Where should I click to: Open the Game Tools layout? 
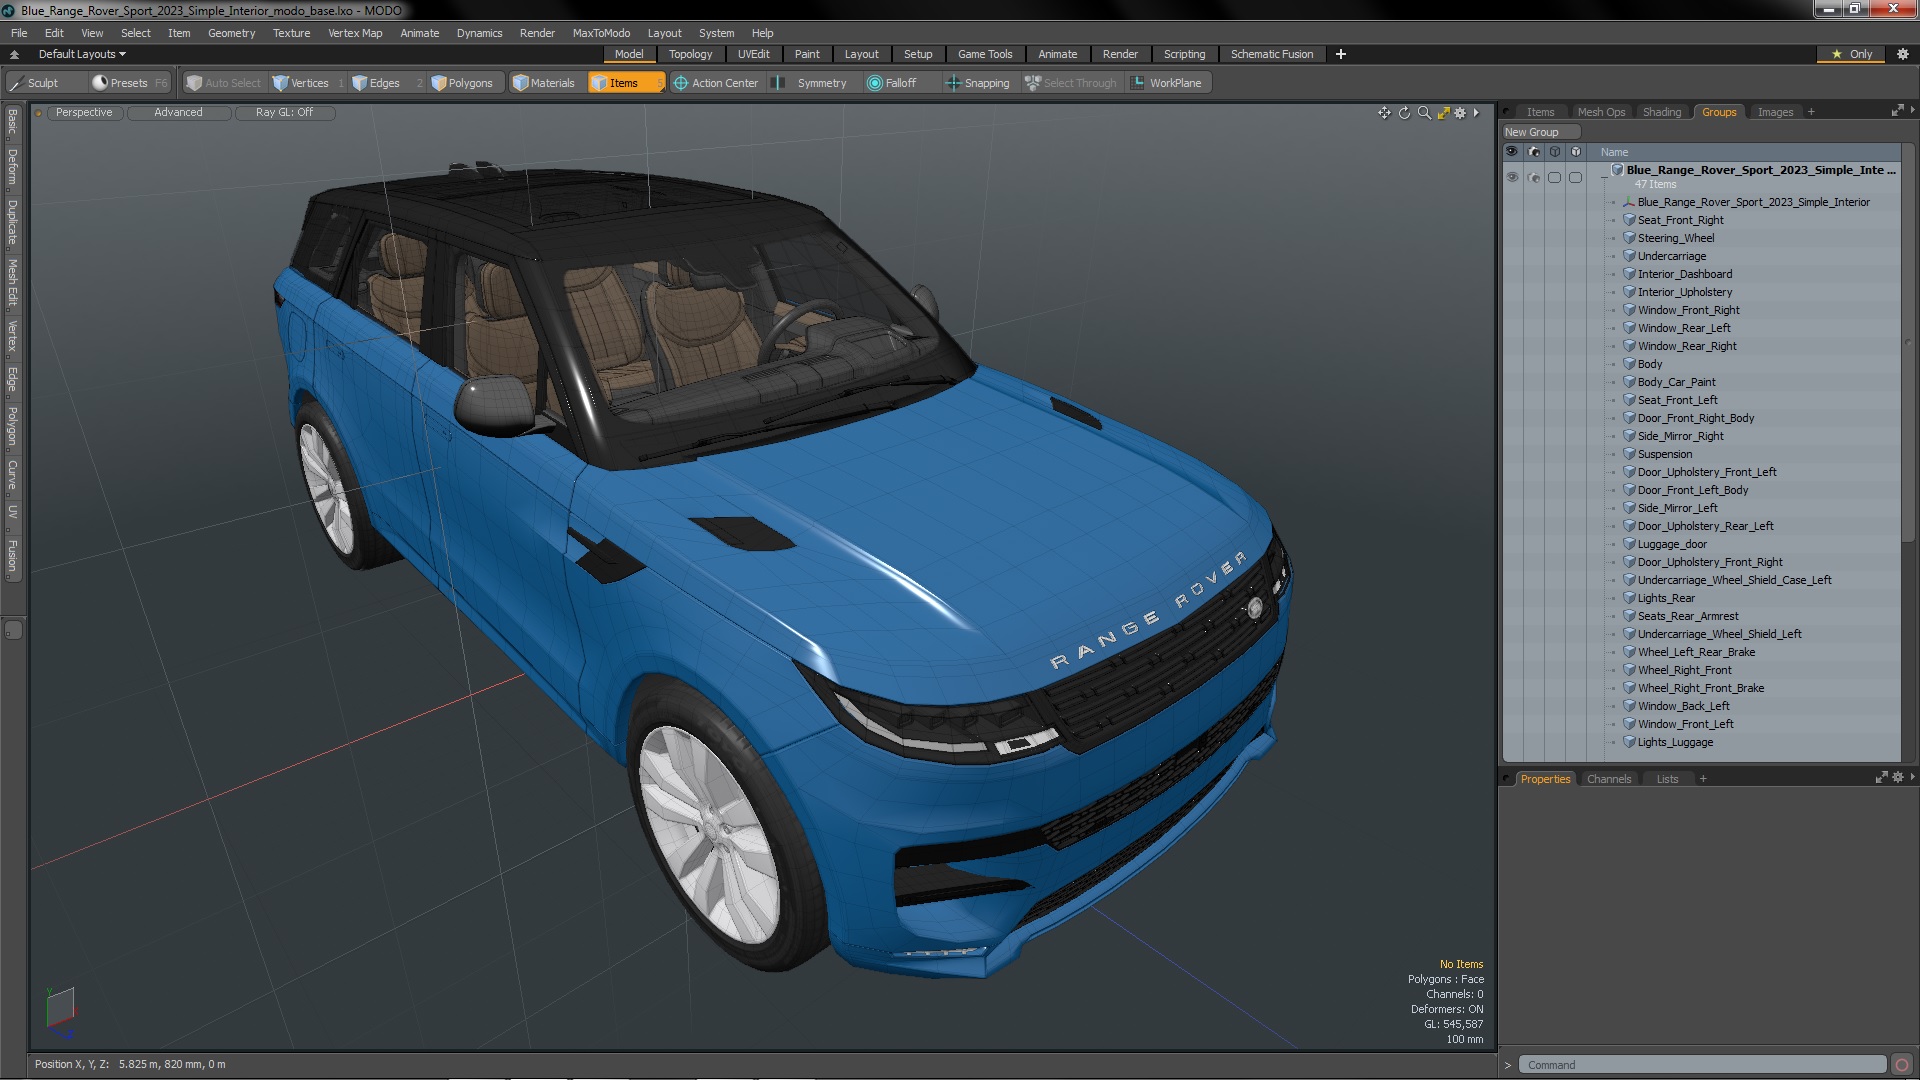(x=984, y=54)
